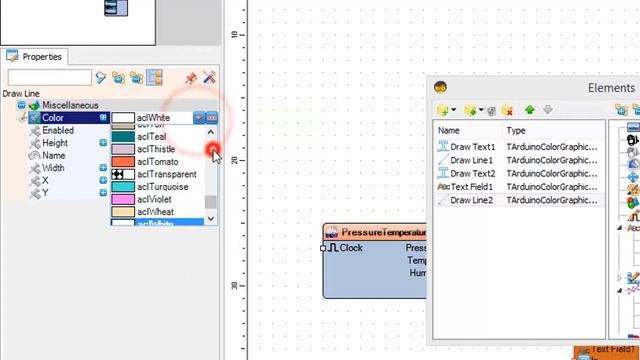The width and height of the screenshot is (640, 360).
Task: Choose aclWheat from the color list
Action: 158,212
